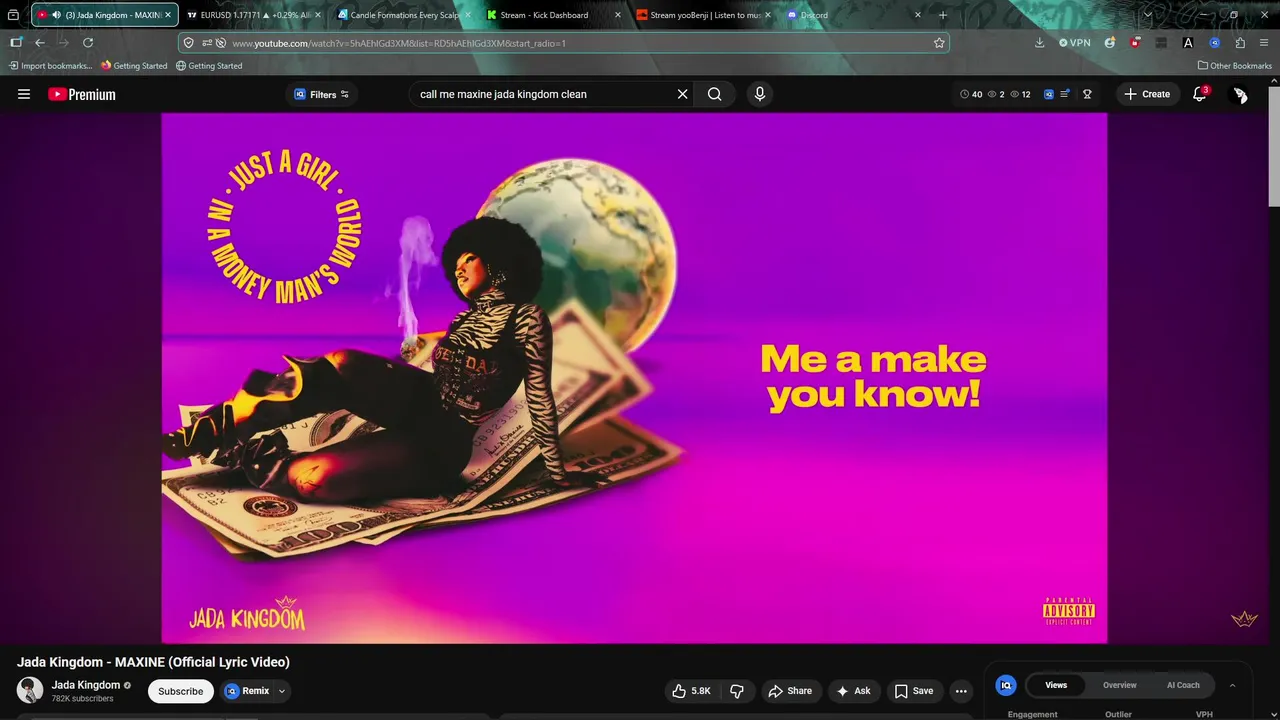This screenshot has height=720, width=1280.
Task: Open the Ask AI button
Action: click(853, 691)
